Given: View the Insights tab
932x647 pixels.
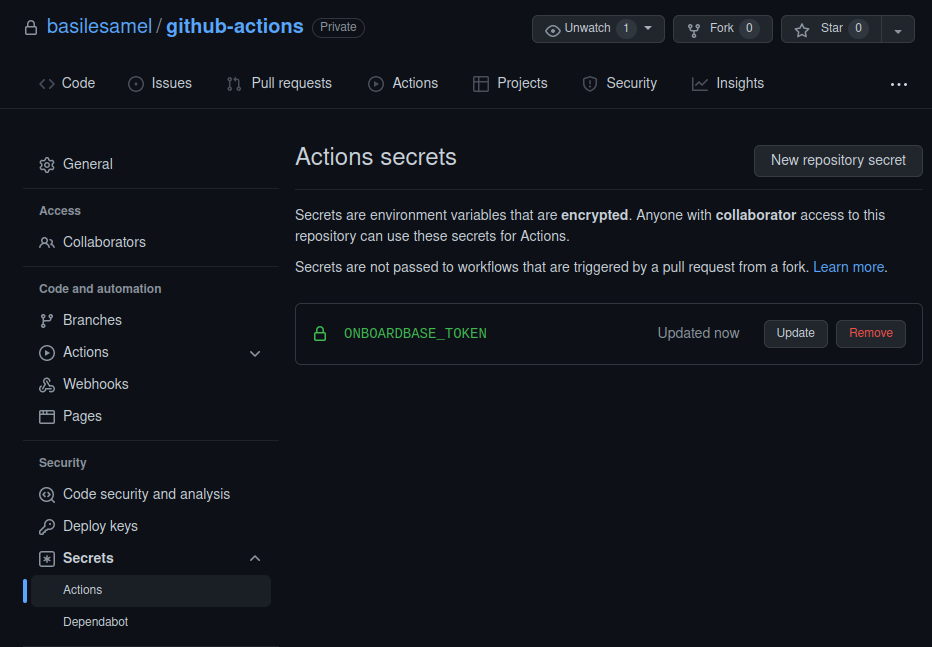Looking at the screenshot, I should pyautogui.click(x=728, y=84).
